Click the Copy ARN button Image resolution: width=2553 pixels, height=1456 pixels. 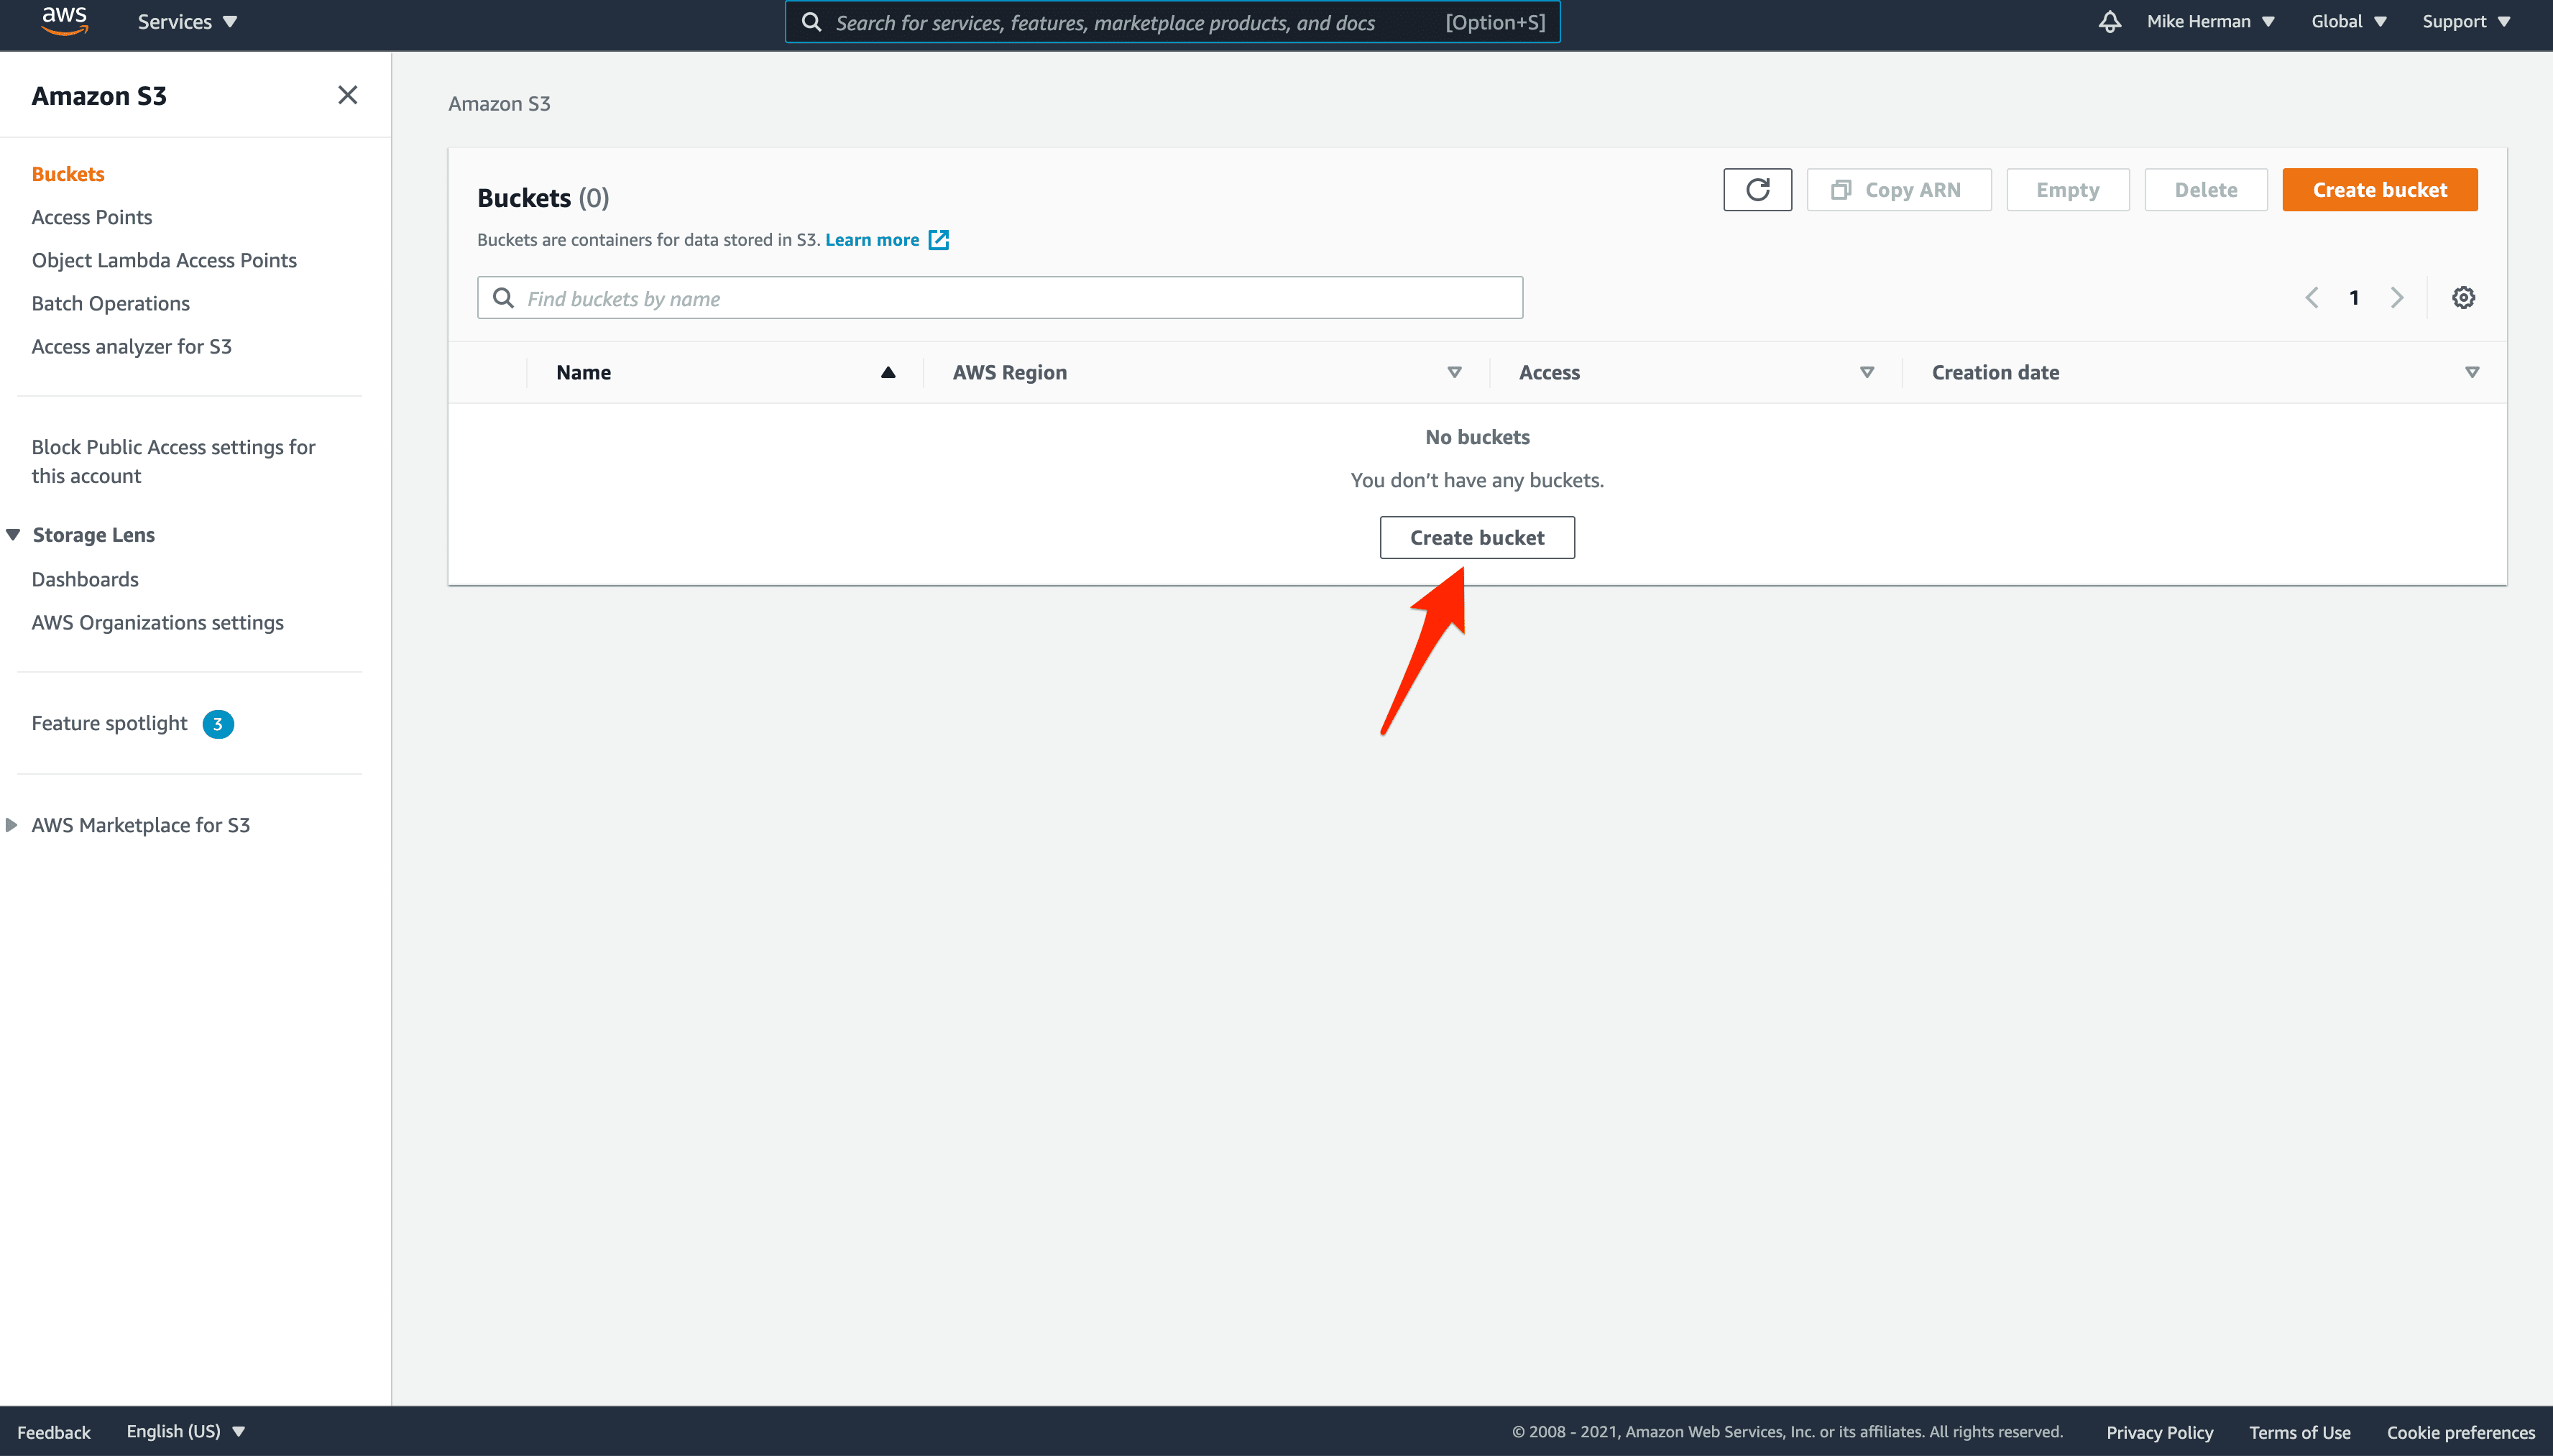pos(1898,189)
